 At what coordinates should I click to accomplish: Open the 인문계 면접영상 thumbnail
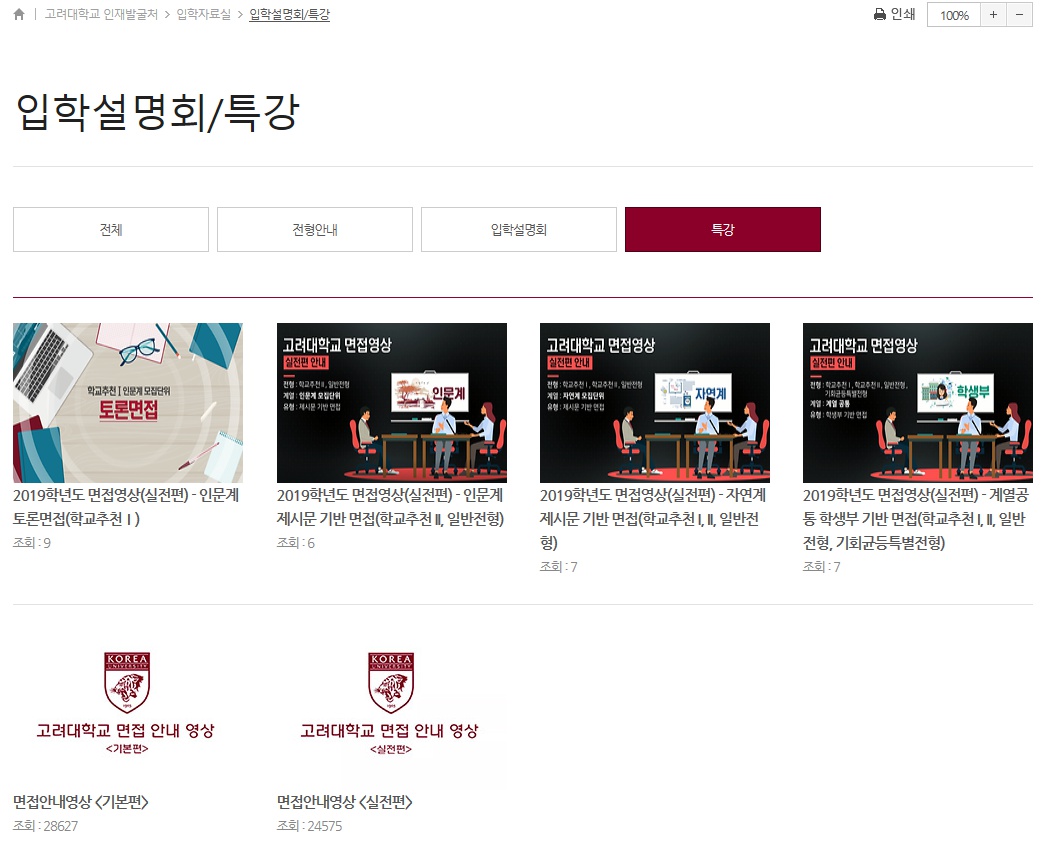click(392, 403)
